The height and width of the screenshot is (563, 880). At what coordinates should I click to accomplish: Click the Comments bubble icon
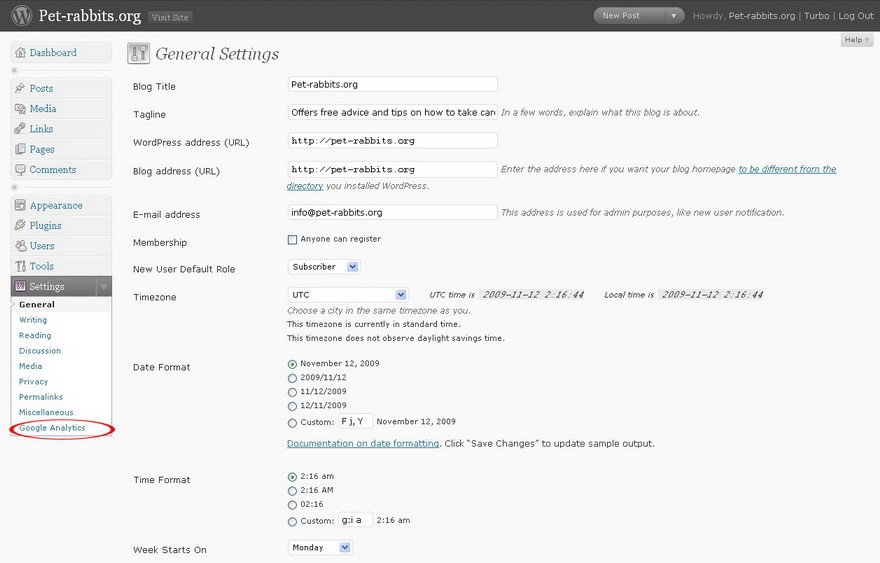click(x=20, y=170)
